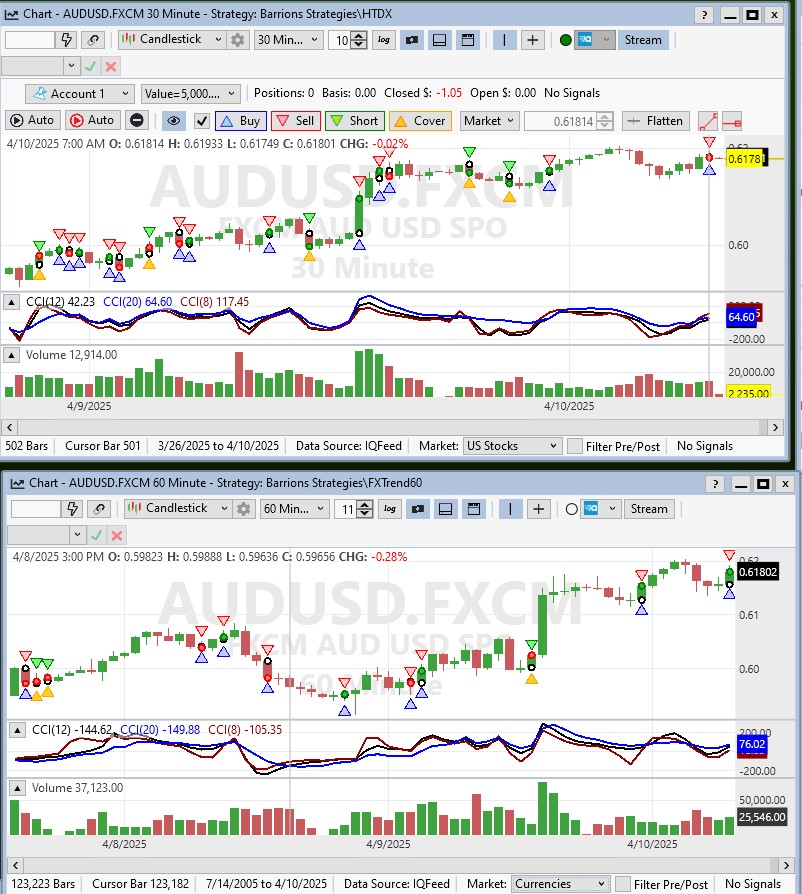Image resolution: width=802 pixels, height=894 pixels.
Task: Open the Account 1 dropdown
Action: click(80, 94)
